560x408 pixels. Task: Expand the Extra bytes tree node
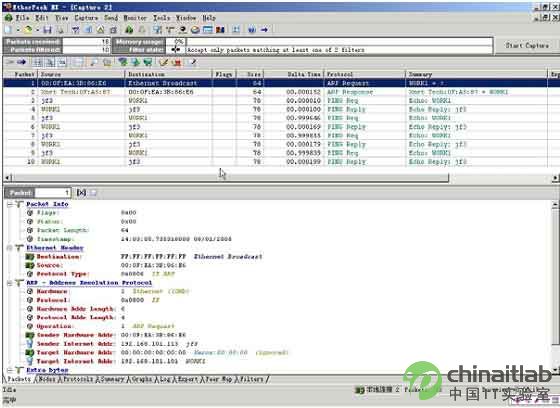coord(10,370)
